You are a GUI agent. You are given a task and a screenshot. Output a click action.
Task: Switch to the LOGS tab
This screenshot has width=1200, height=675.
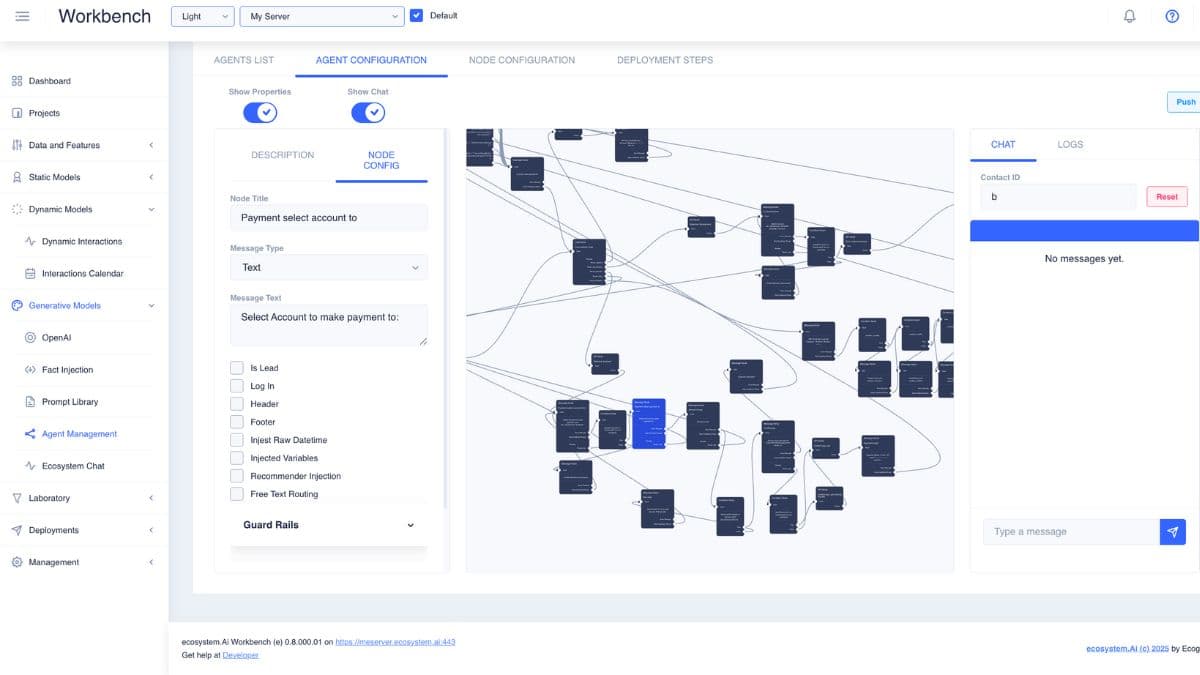[1070, 144]
